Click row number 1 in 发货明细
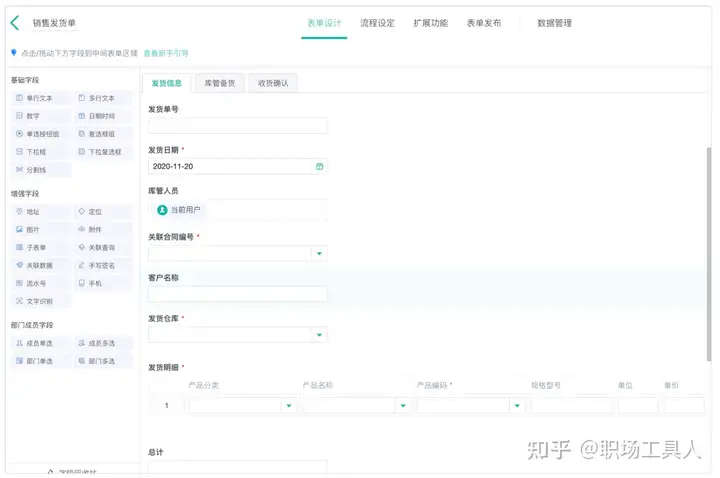720x478 pixels. pyautogui.click(x=167, y=405)
